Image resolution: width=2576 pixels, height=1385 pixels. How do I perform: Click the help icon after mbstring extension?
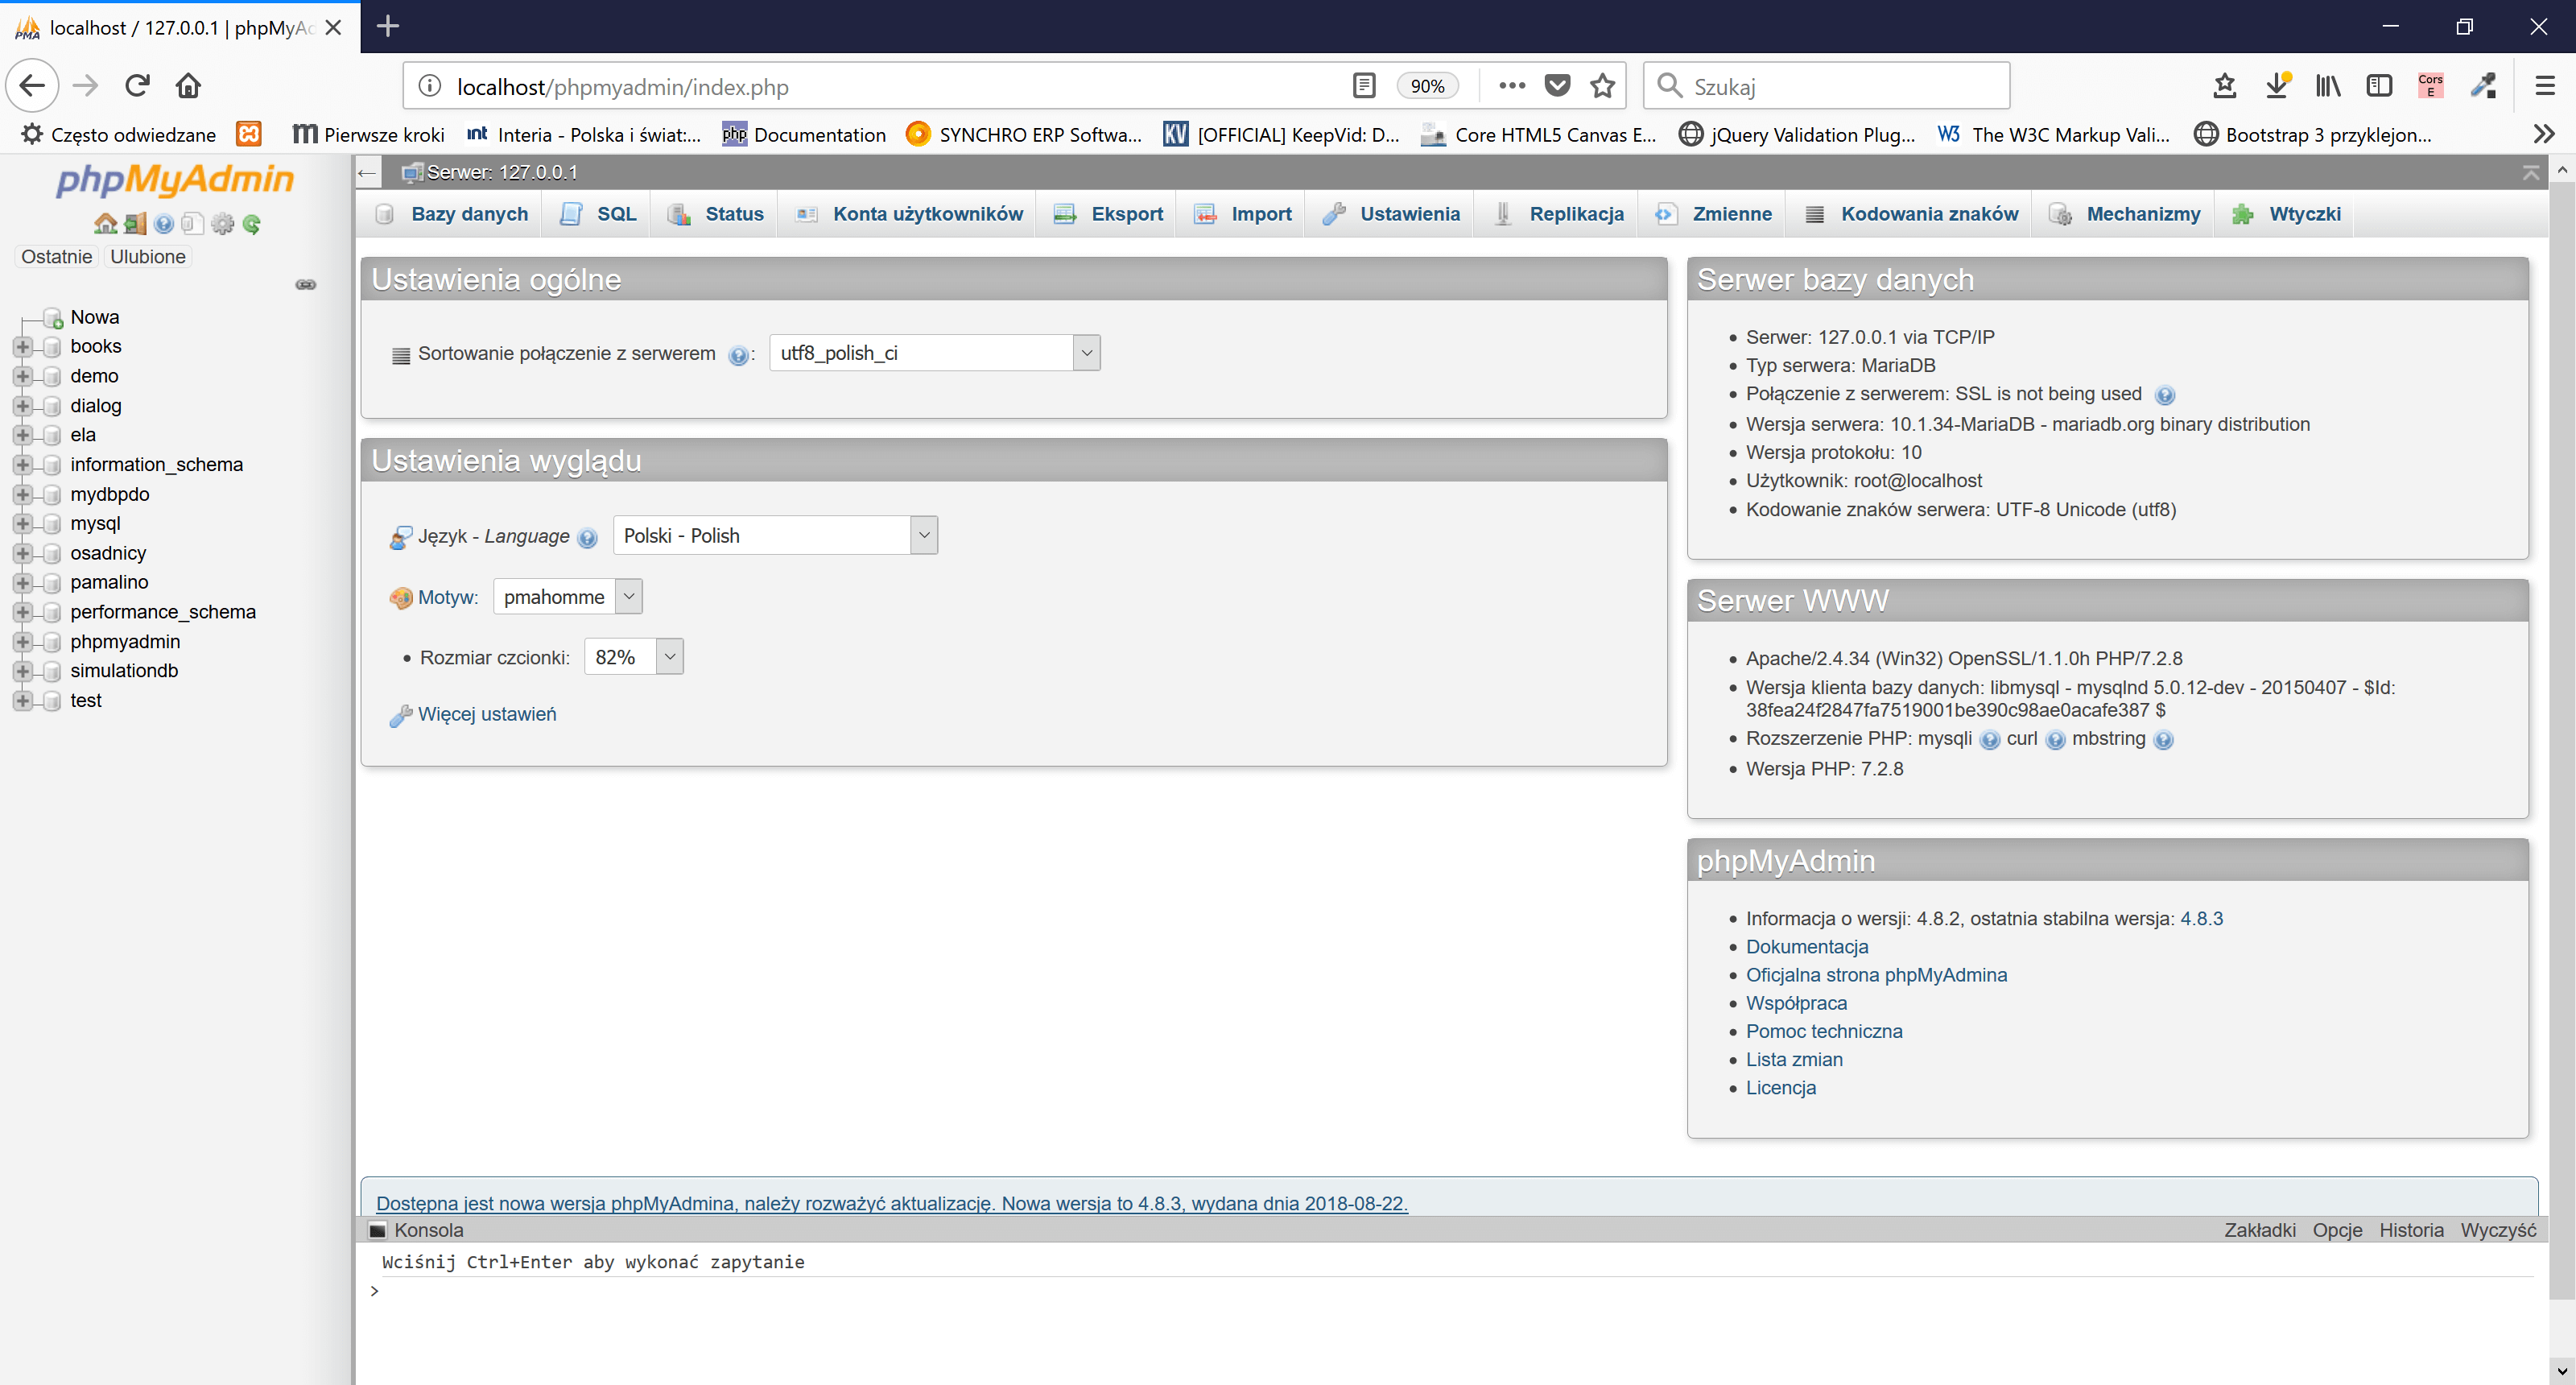tap(2163, 740)
